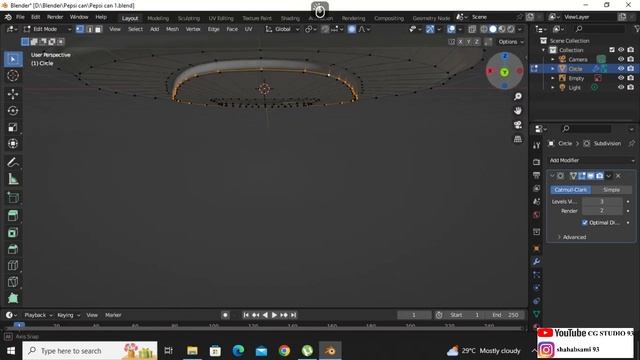
Task: Open the Options dropdown in viewport
Action: (x=511, y=42)
